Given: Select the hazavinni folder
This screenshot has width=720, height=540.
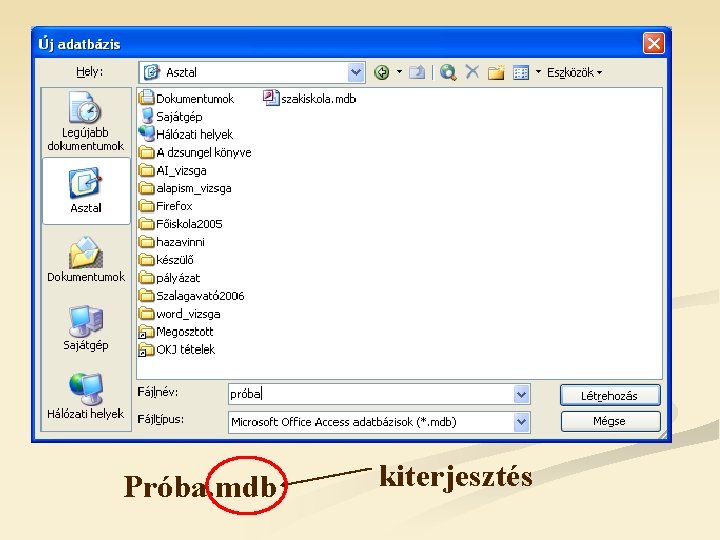Looking at the screenshot, I should (172, 242).
